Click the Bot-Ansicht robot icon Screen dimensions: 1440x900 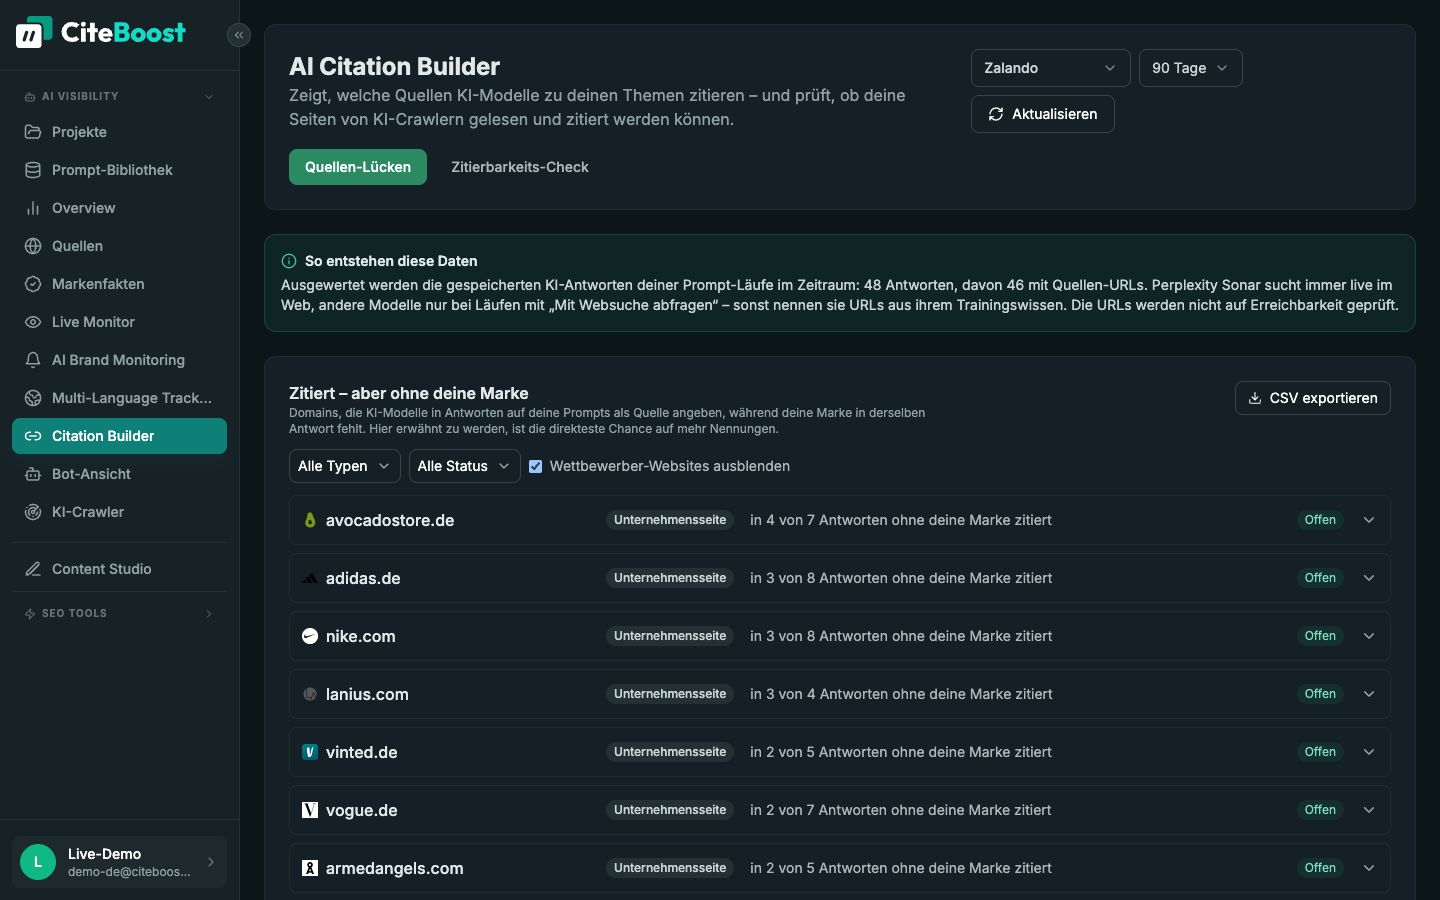coord(33,474)
